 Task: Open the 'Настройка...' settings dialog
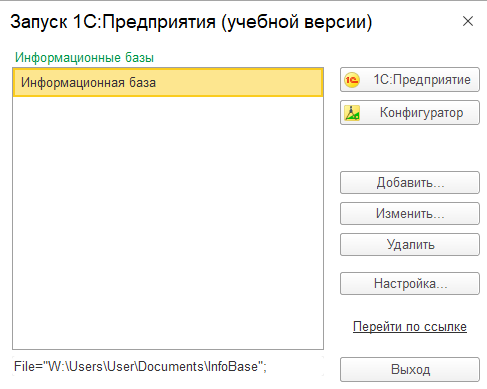pos(410,284)
